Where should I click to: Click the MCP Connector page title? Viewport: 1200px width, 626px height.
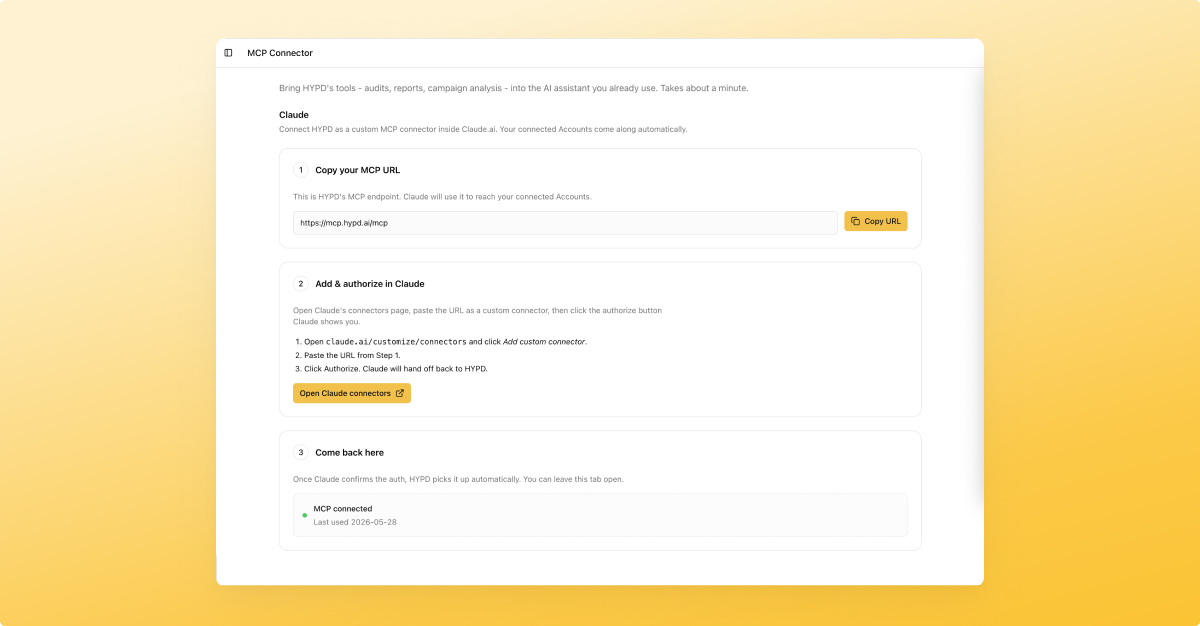click(x=280, y=53)
